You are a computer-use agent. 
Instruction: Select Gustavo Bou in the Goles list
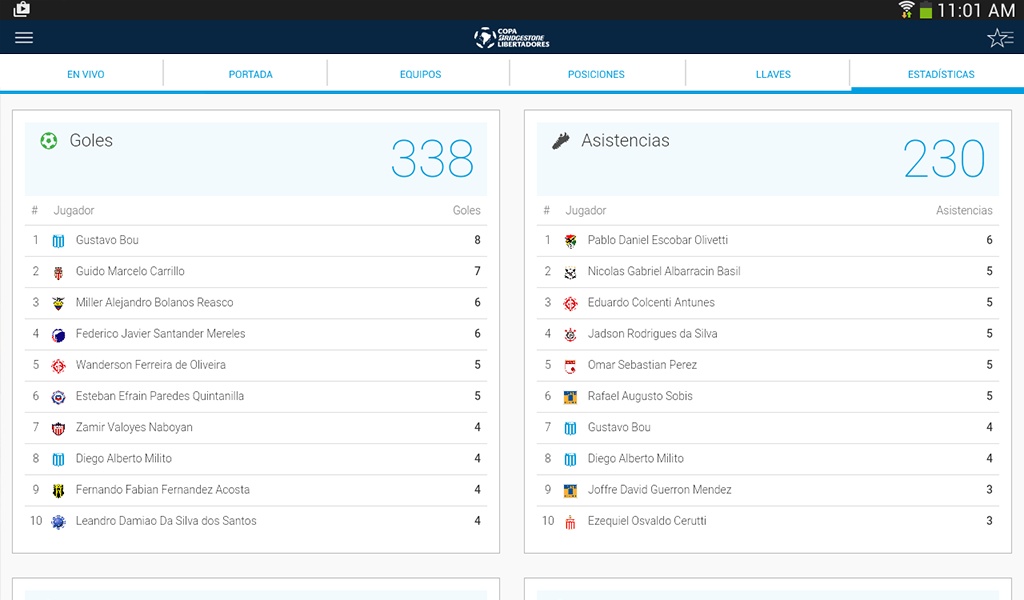256,240
